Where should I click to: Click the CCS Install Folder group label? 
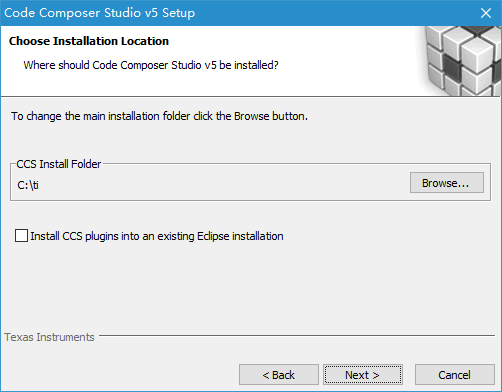tap(59, 164)
